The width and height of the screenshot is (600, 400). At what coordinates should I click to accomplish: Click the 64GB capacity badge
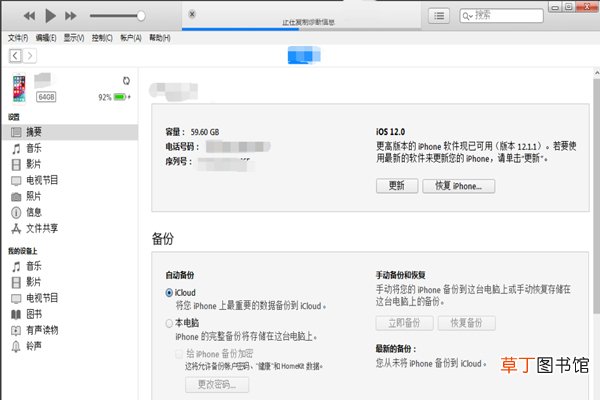coord(46,97)
